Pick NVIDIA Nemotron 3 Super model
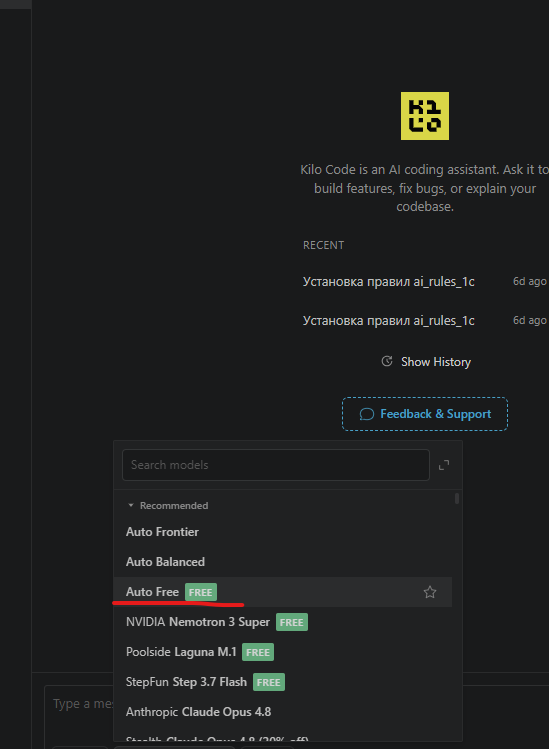Screen dimensions: 549x749 [x=282, y=622]
